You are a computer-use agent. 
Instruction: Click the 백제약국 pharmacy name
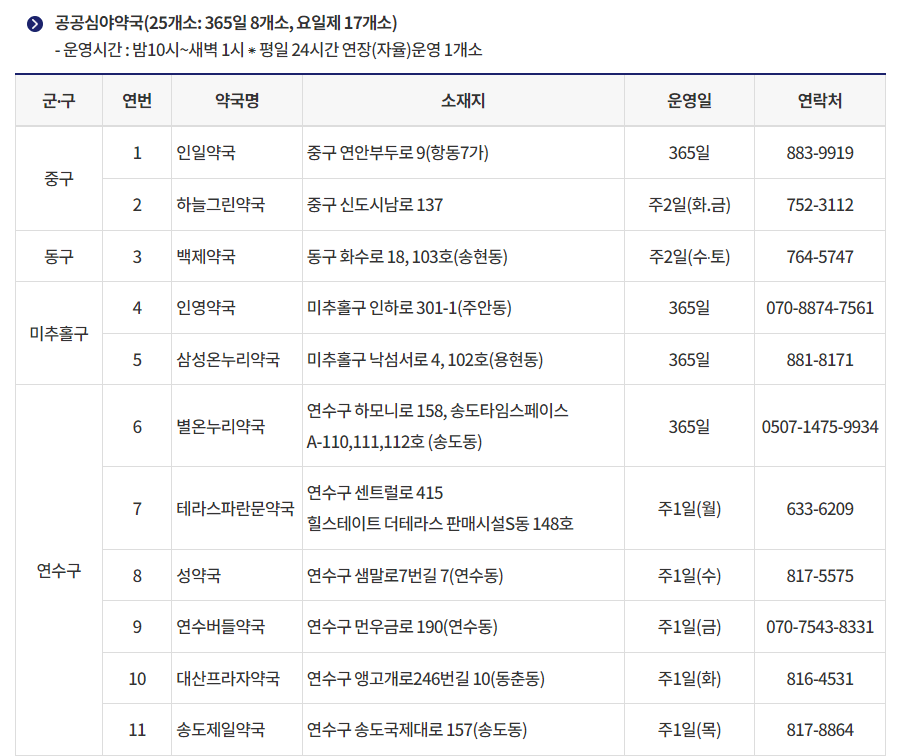click(204, 255)
